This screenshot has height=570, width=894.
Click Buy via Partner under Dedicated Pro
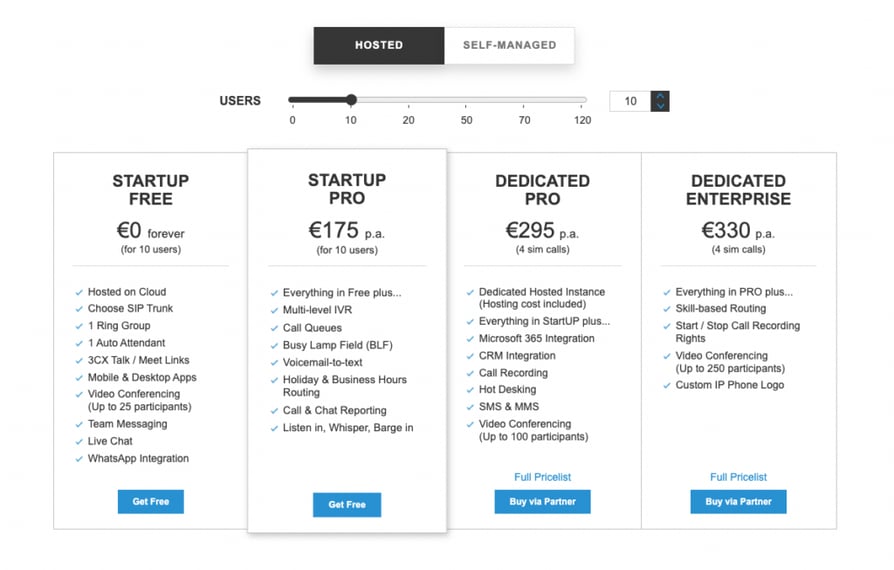542,502
